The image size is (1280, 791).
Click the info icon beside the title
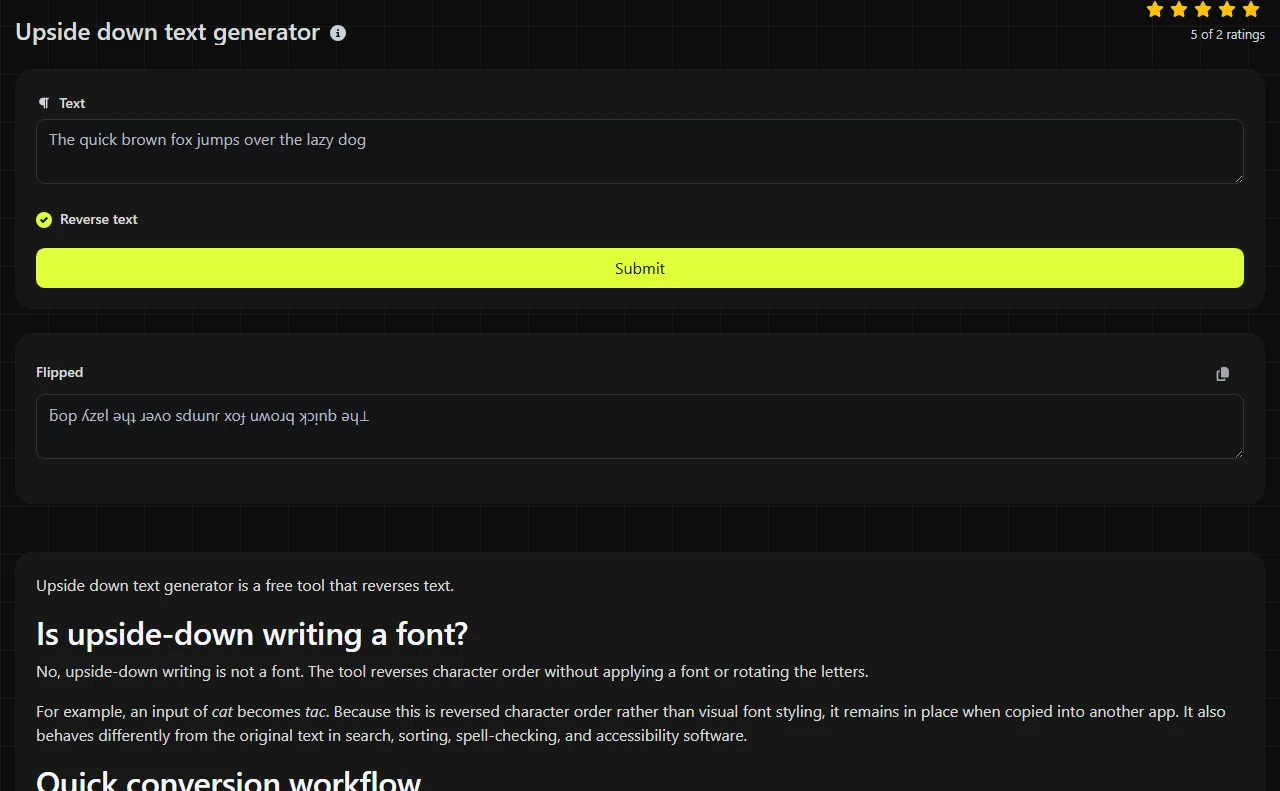point(338,33)
